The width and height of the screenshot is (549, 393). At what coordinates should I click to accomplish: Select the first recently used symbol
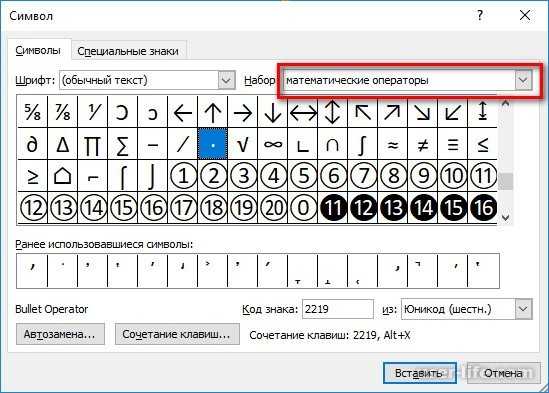coord(32,271)
